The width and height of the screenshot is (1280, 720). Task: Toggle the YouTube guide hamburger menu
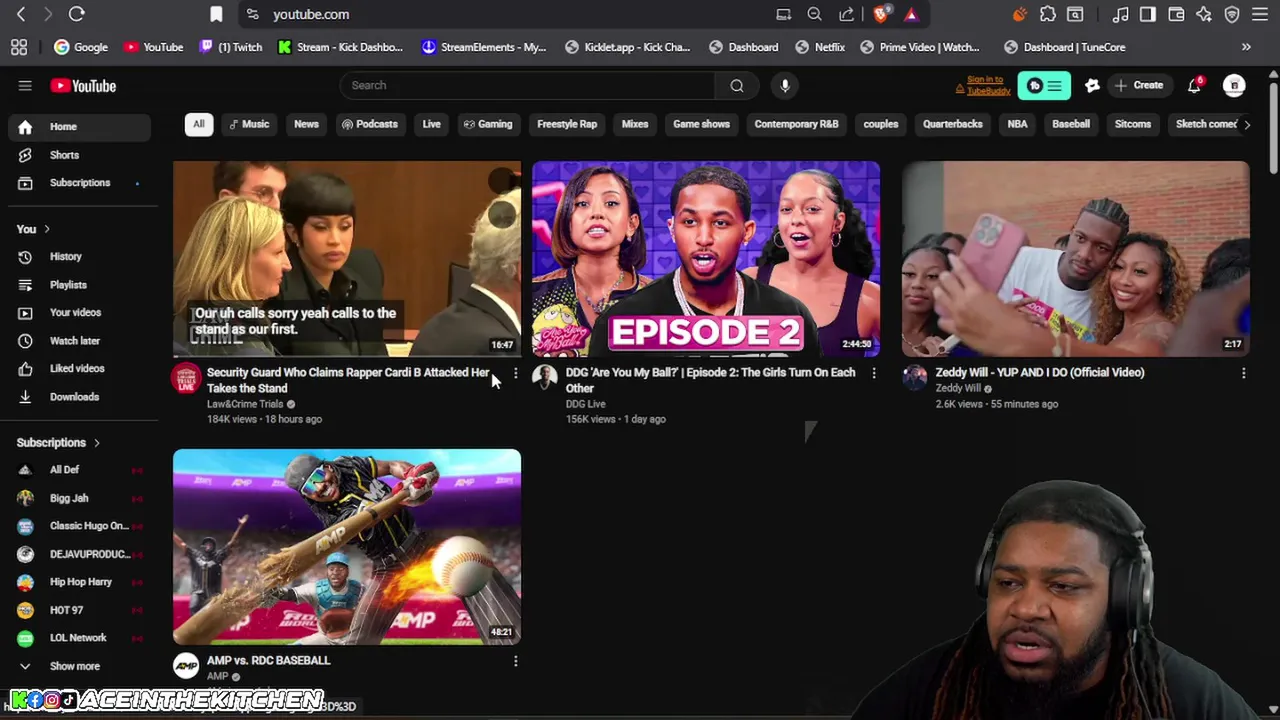[x=25, y=86]
